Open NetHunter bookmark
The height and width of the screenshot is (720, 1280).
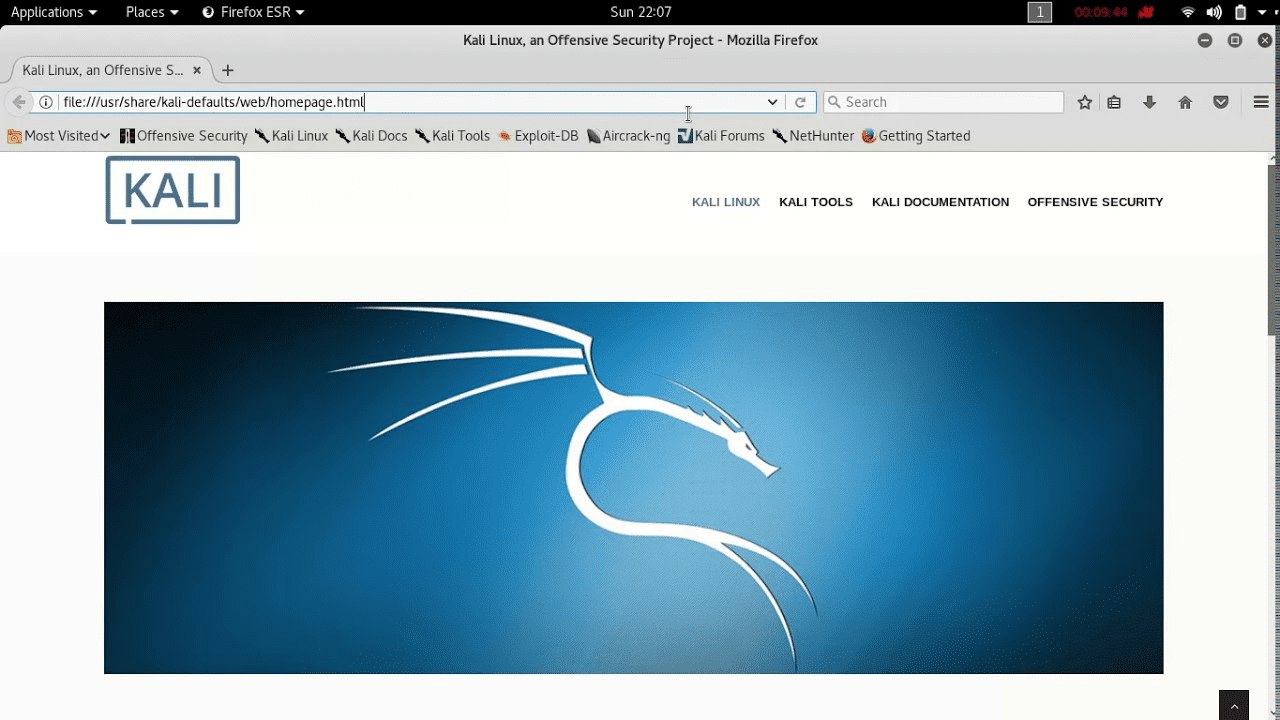(813, 136)
